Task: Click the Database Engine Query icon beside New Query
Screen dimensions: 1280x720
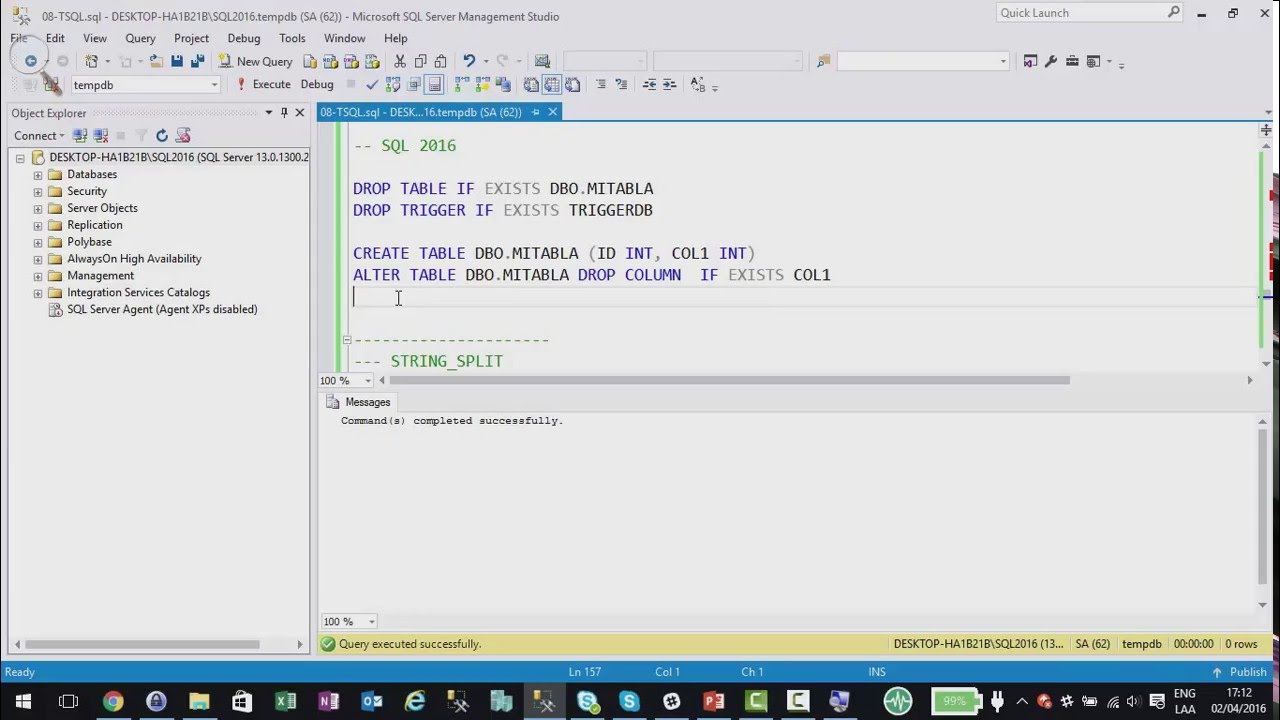Action: coord(311,61)
